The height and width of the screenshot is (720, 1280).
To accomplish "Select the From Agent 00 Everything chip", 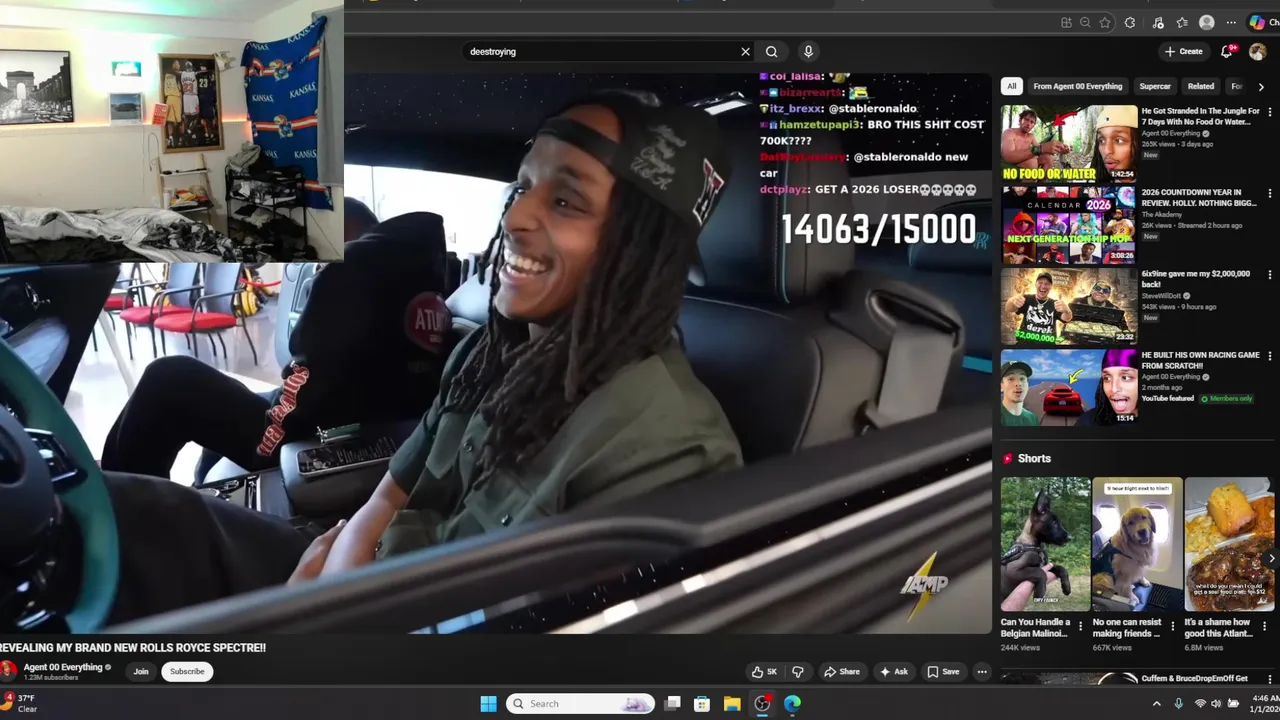I will (1078, 87).
